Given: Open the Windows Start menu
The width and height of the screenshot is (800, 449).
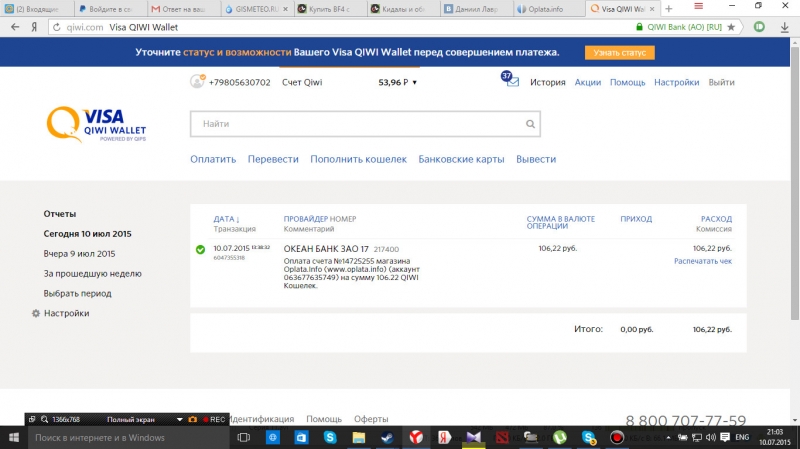Looking at the screenshot, I should (14, 438).
